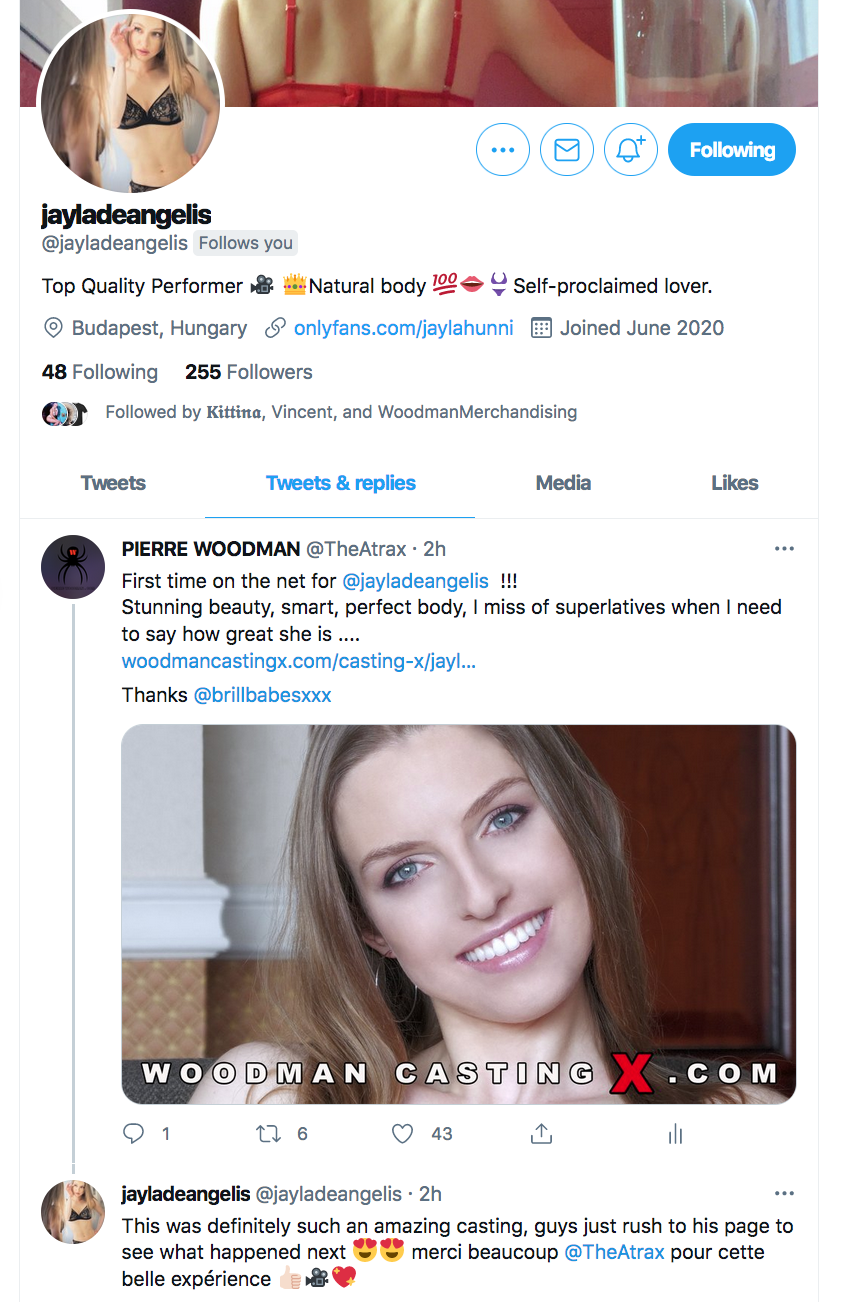This screenshot has width=853, height=1302.
Task: Open the profile more options (three dots) button
Action: click(x=502, y=150)
